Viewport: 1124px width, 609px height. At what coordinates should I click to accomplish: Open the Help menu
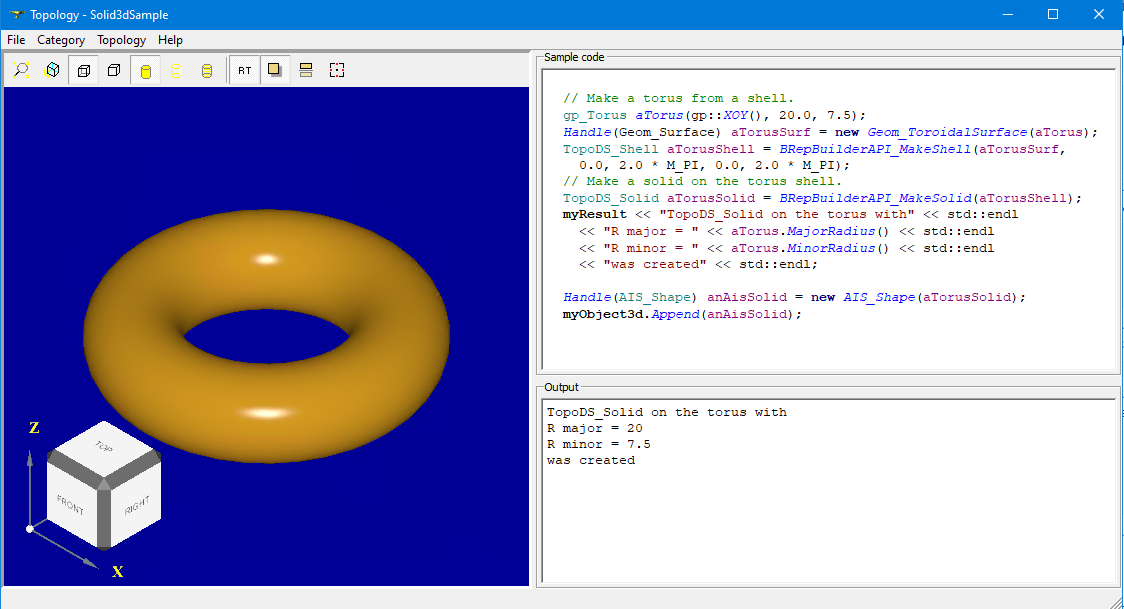[x=170, y=40]
